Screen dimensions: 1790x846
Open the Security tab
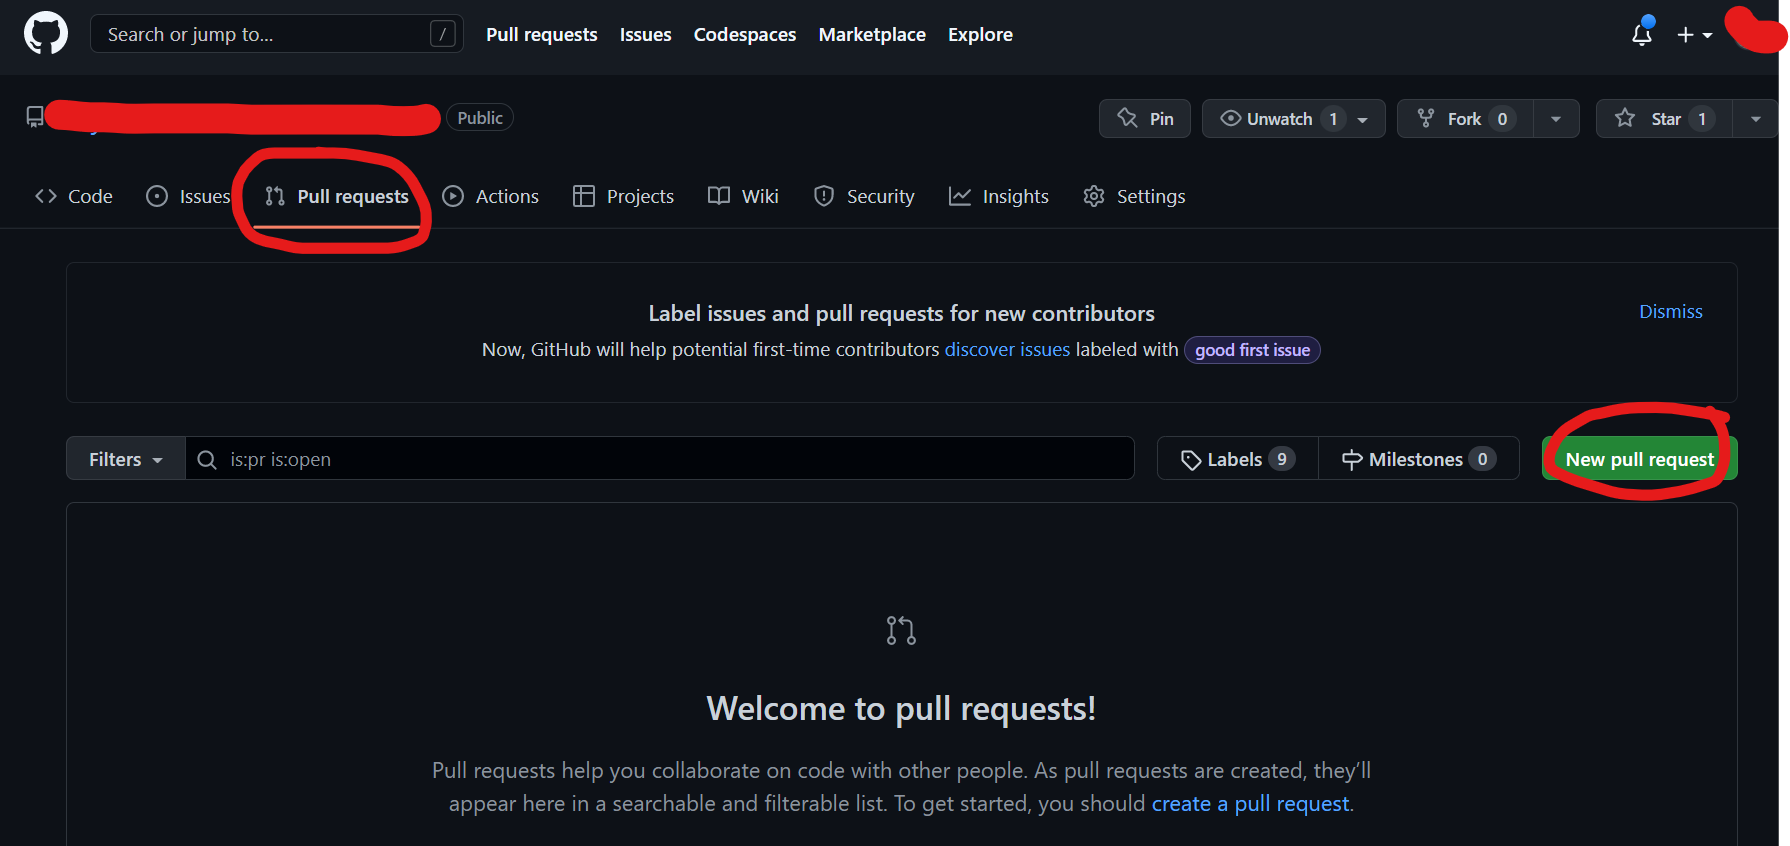(x=864, y=196)
